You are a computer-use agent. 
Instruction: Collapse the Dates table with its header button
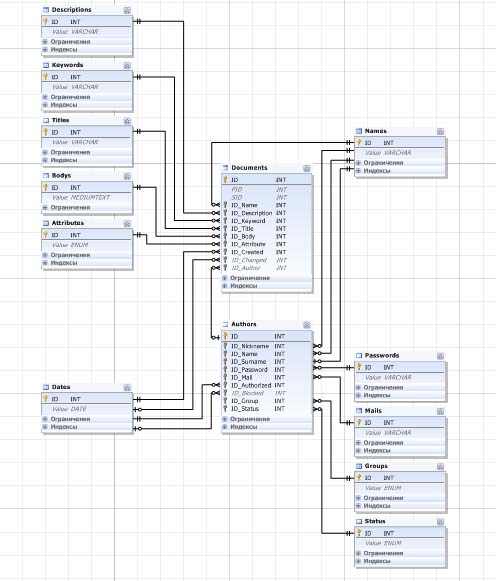point(127,388)
